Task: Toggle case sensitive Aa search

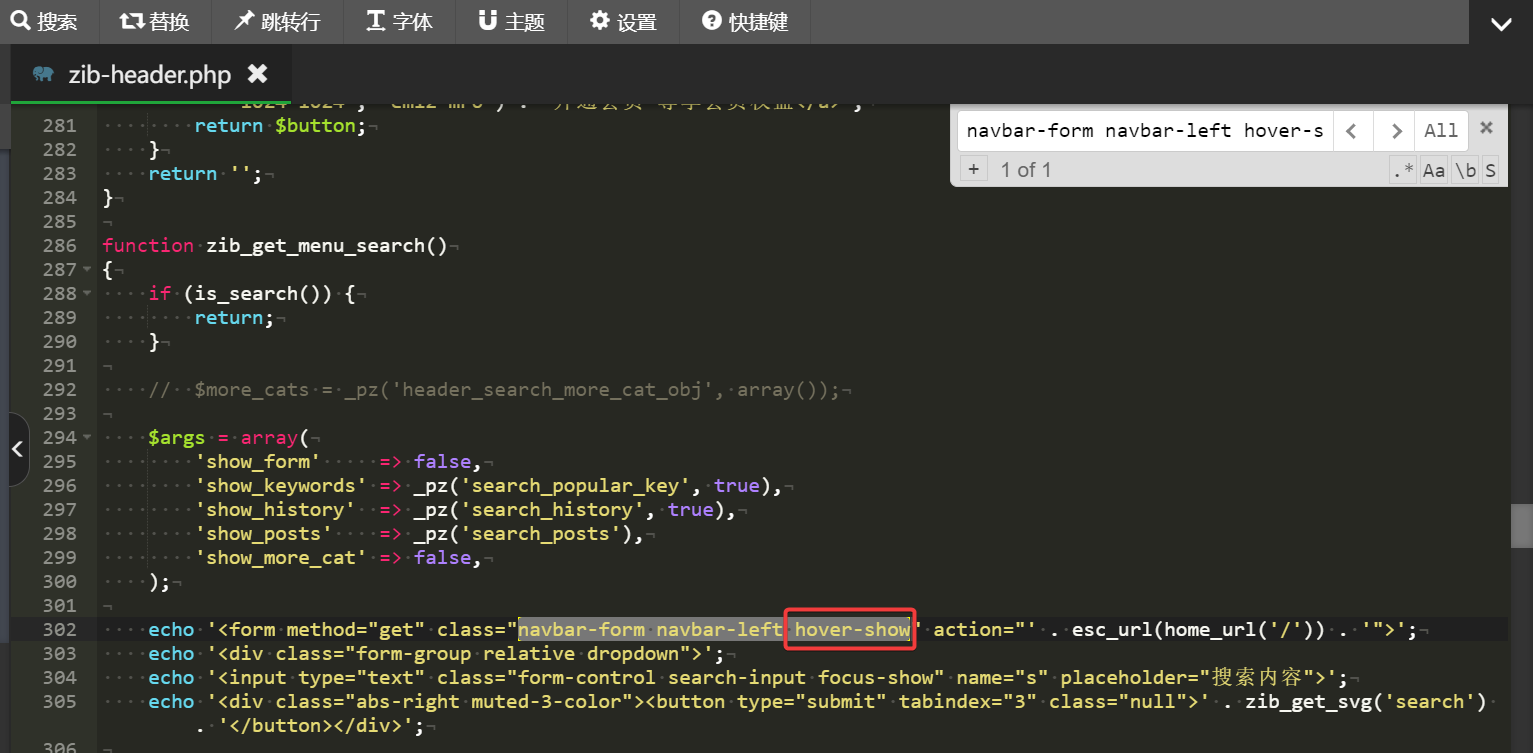Action: click(1434, 170)
